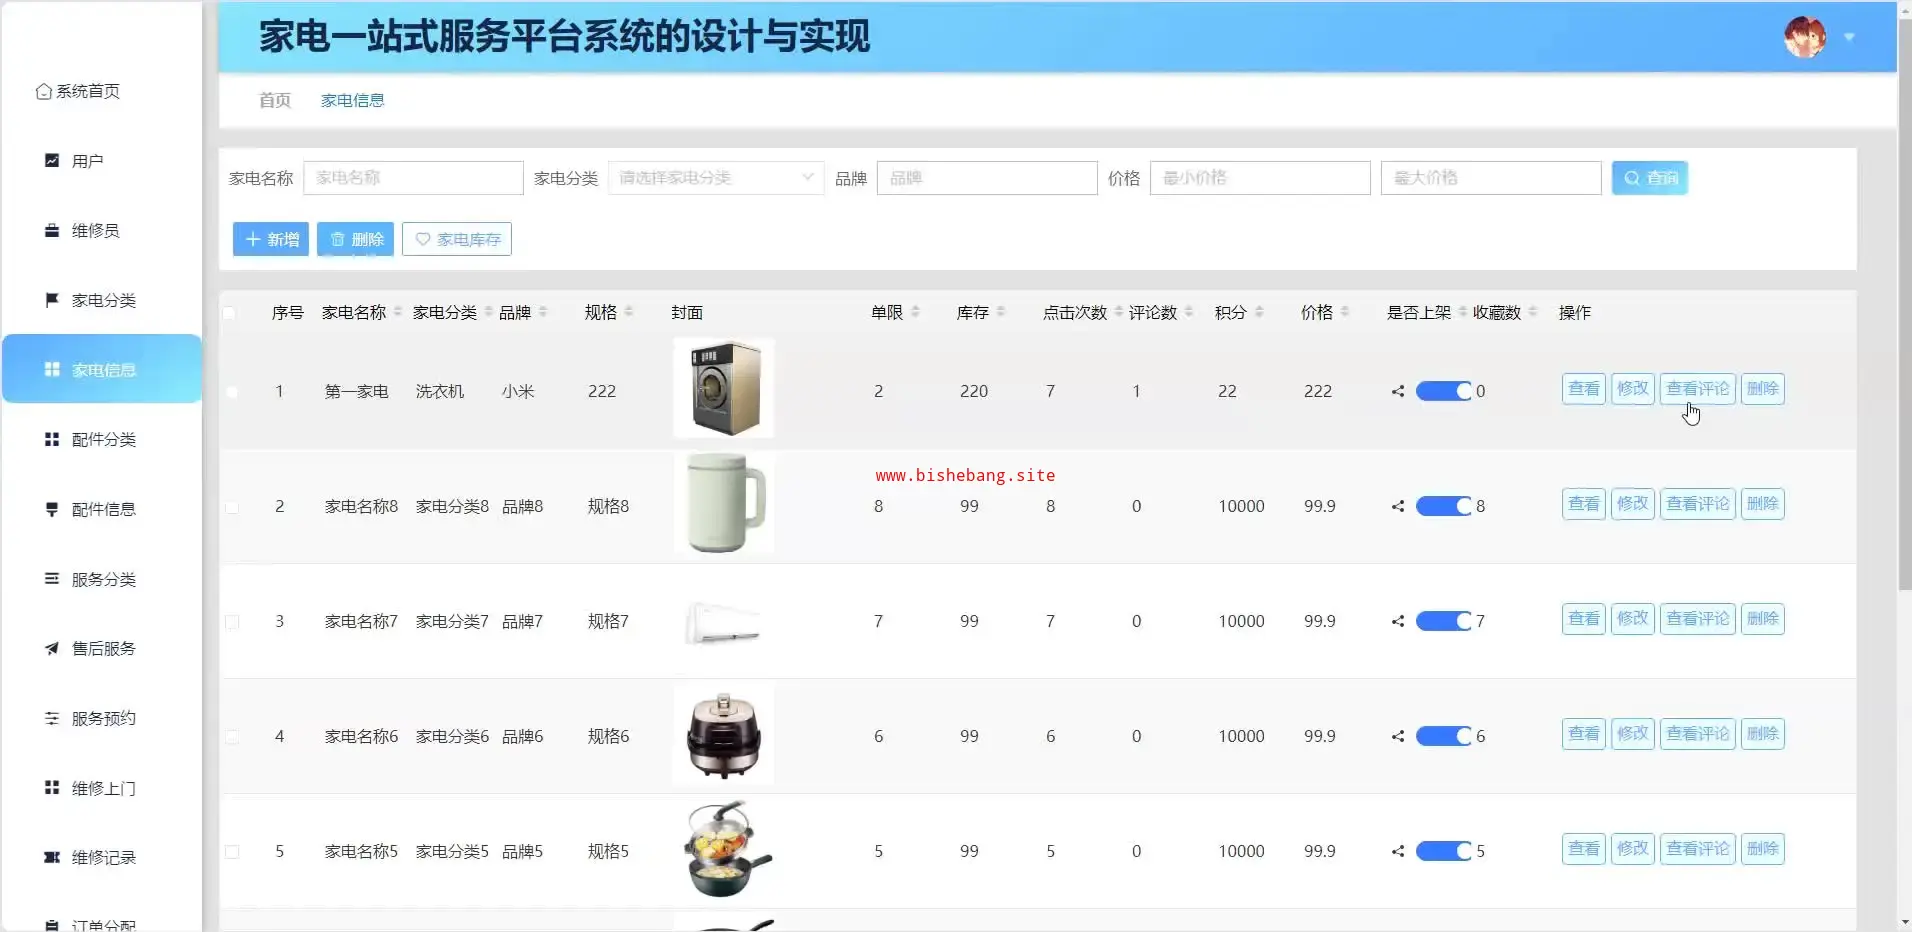This screenshot has width=1912, height=932.
Task: Expand the user menu arrow beside avatar
Action: pos(1849,38)
